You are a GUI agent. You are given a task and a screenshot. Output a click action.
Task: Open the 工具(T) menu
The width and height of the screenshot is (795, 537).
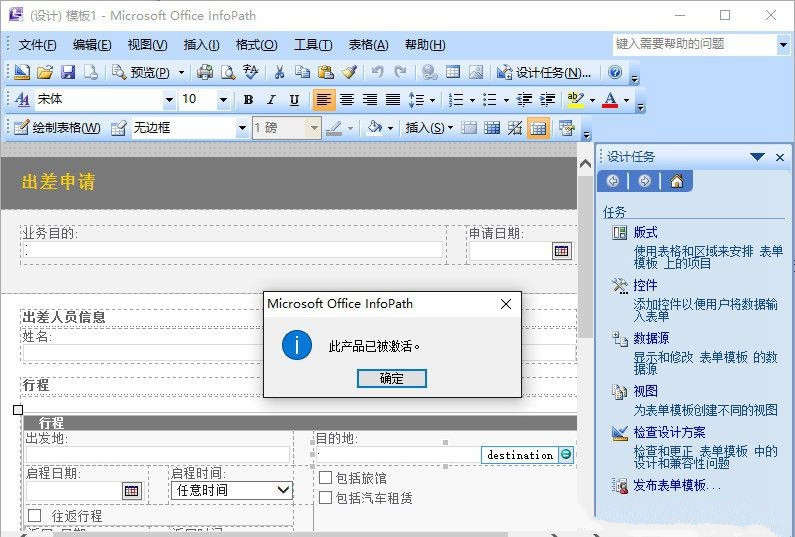(x=313, y=45)
